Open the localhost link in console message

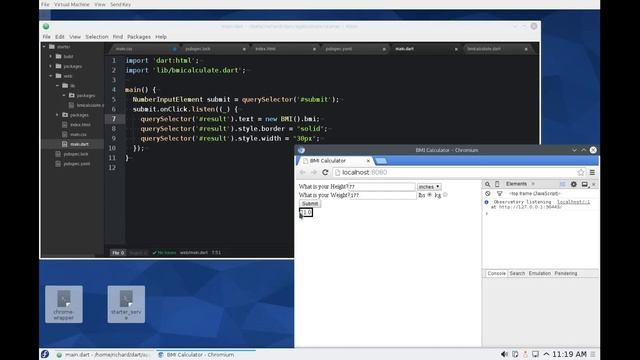coord(573,202)
